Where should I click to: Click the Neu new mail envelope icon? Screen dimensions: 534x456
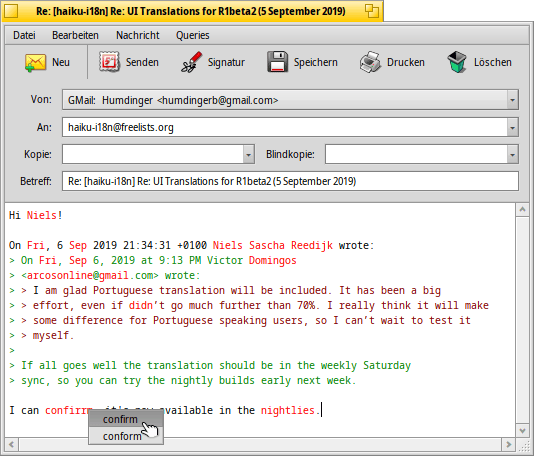35,62
